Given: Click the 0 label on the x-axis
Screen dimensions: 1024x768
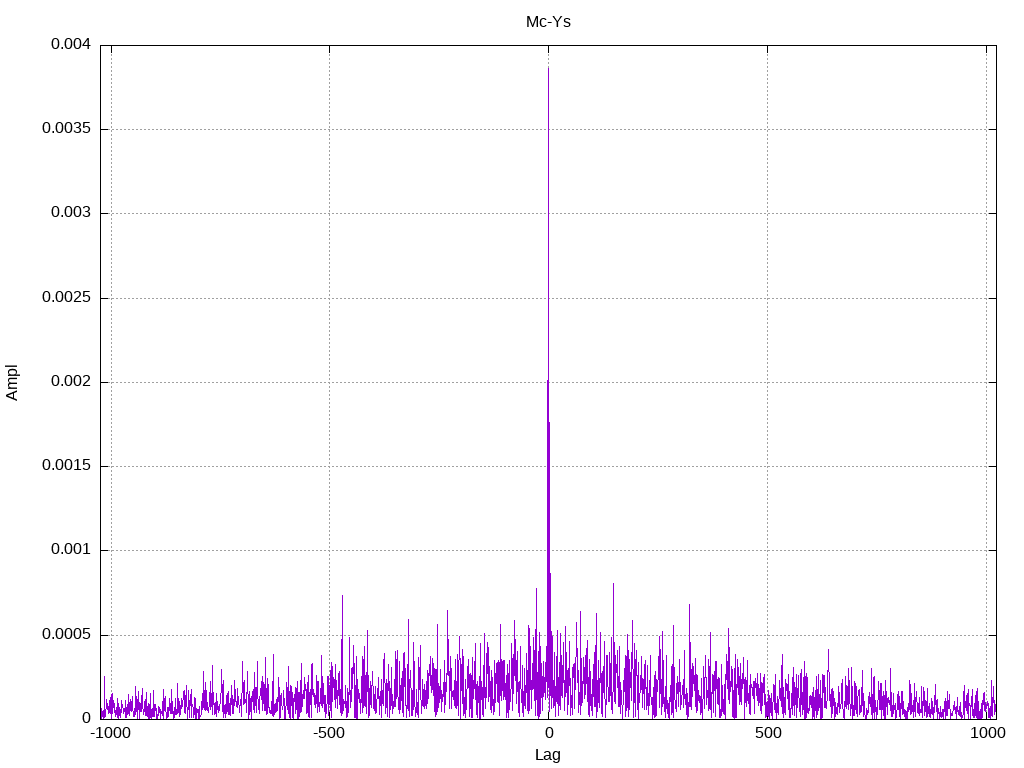Looking at the screenshot, I should [548, 733].
